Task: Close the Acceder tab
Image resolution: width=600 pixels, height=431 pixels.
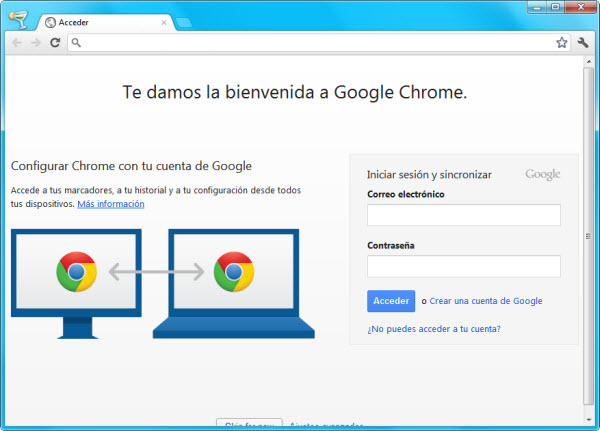Action: (x=164, y=23)
